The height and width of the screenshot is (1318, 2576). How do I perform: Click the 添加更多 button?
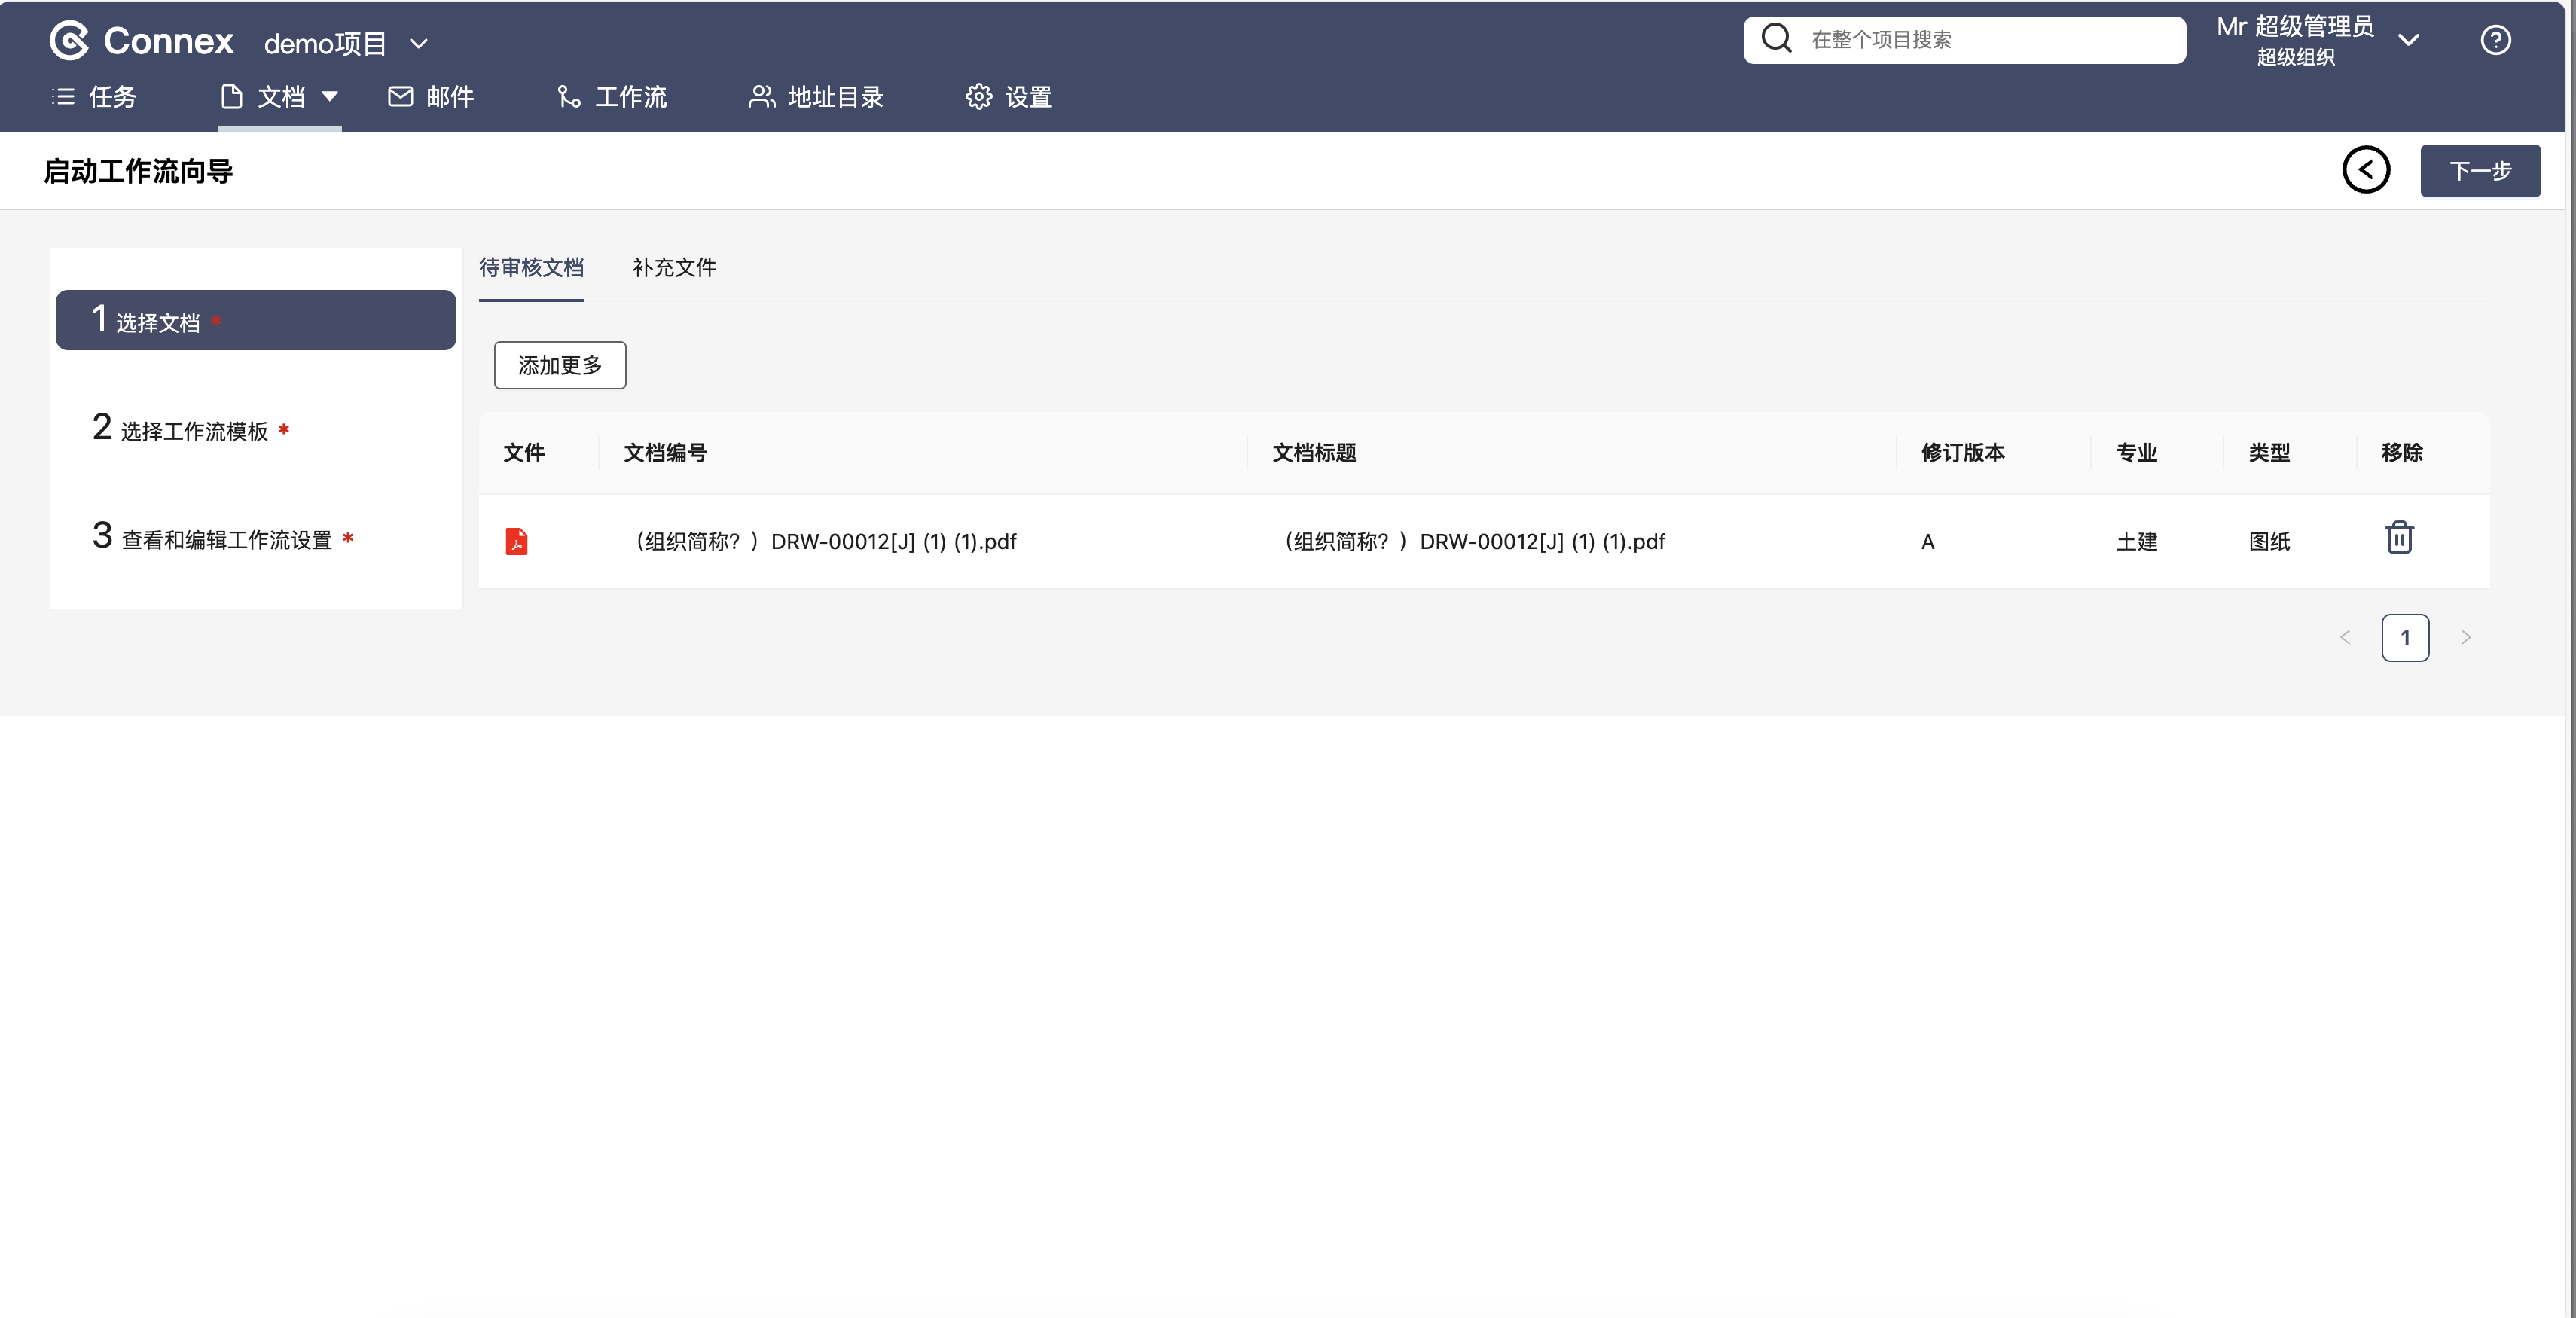coord(560,365)
